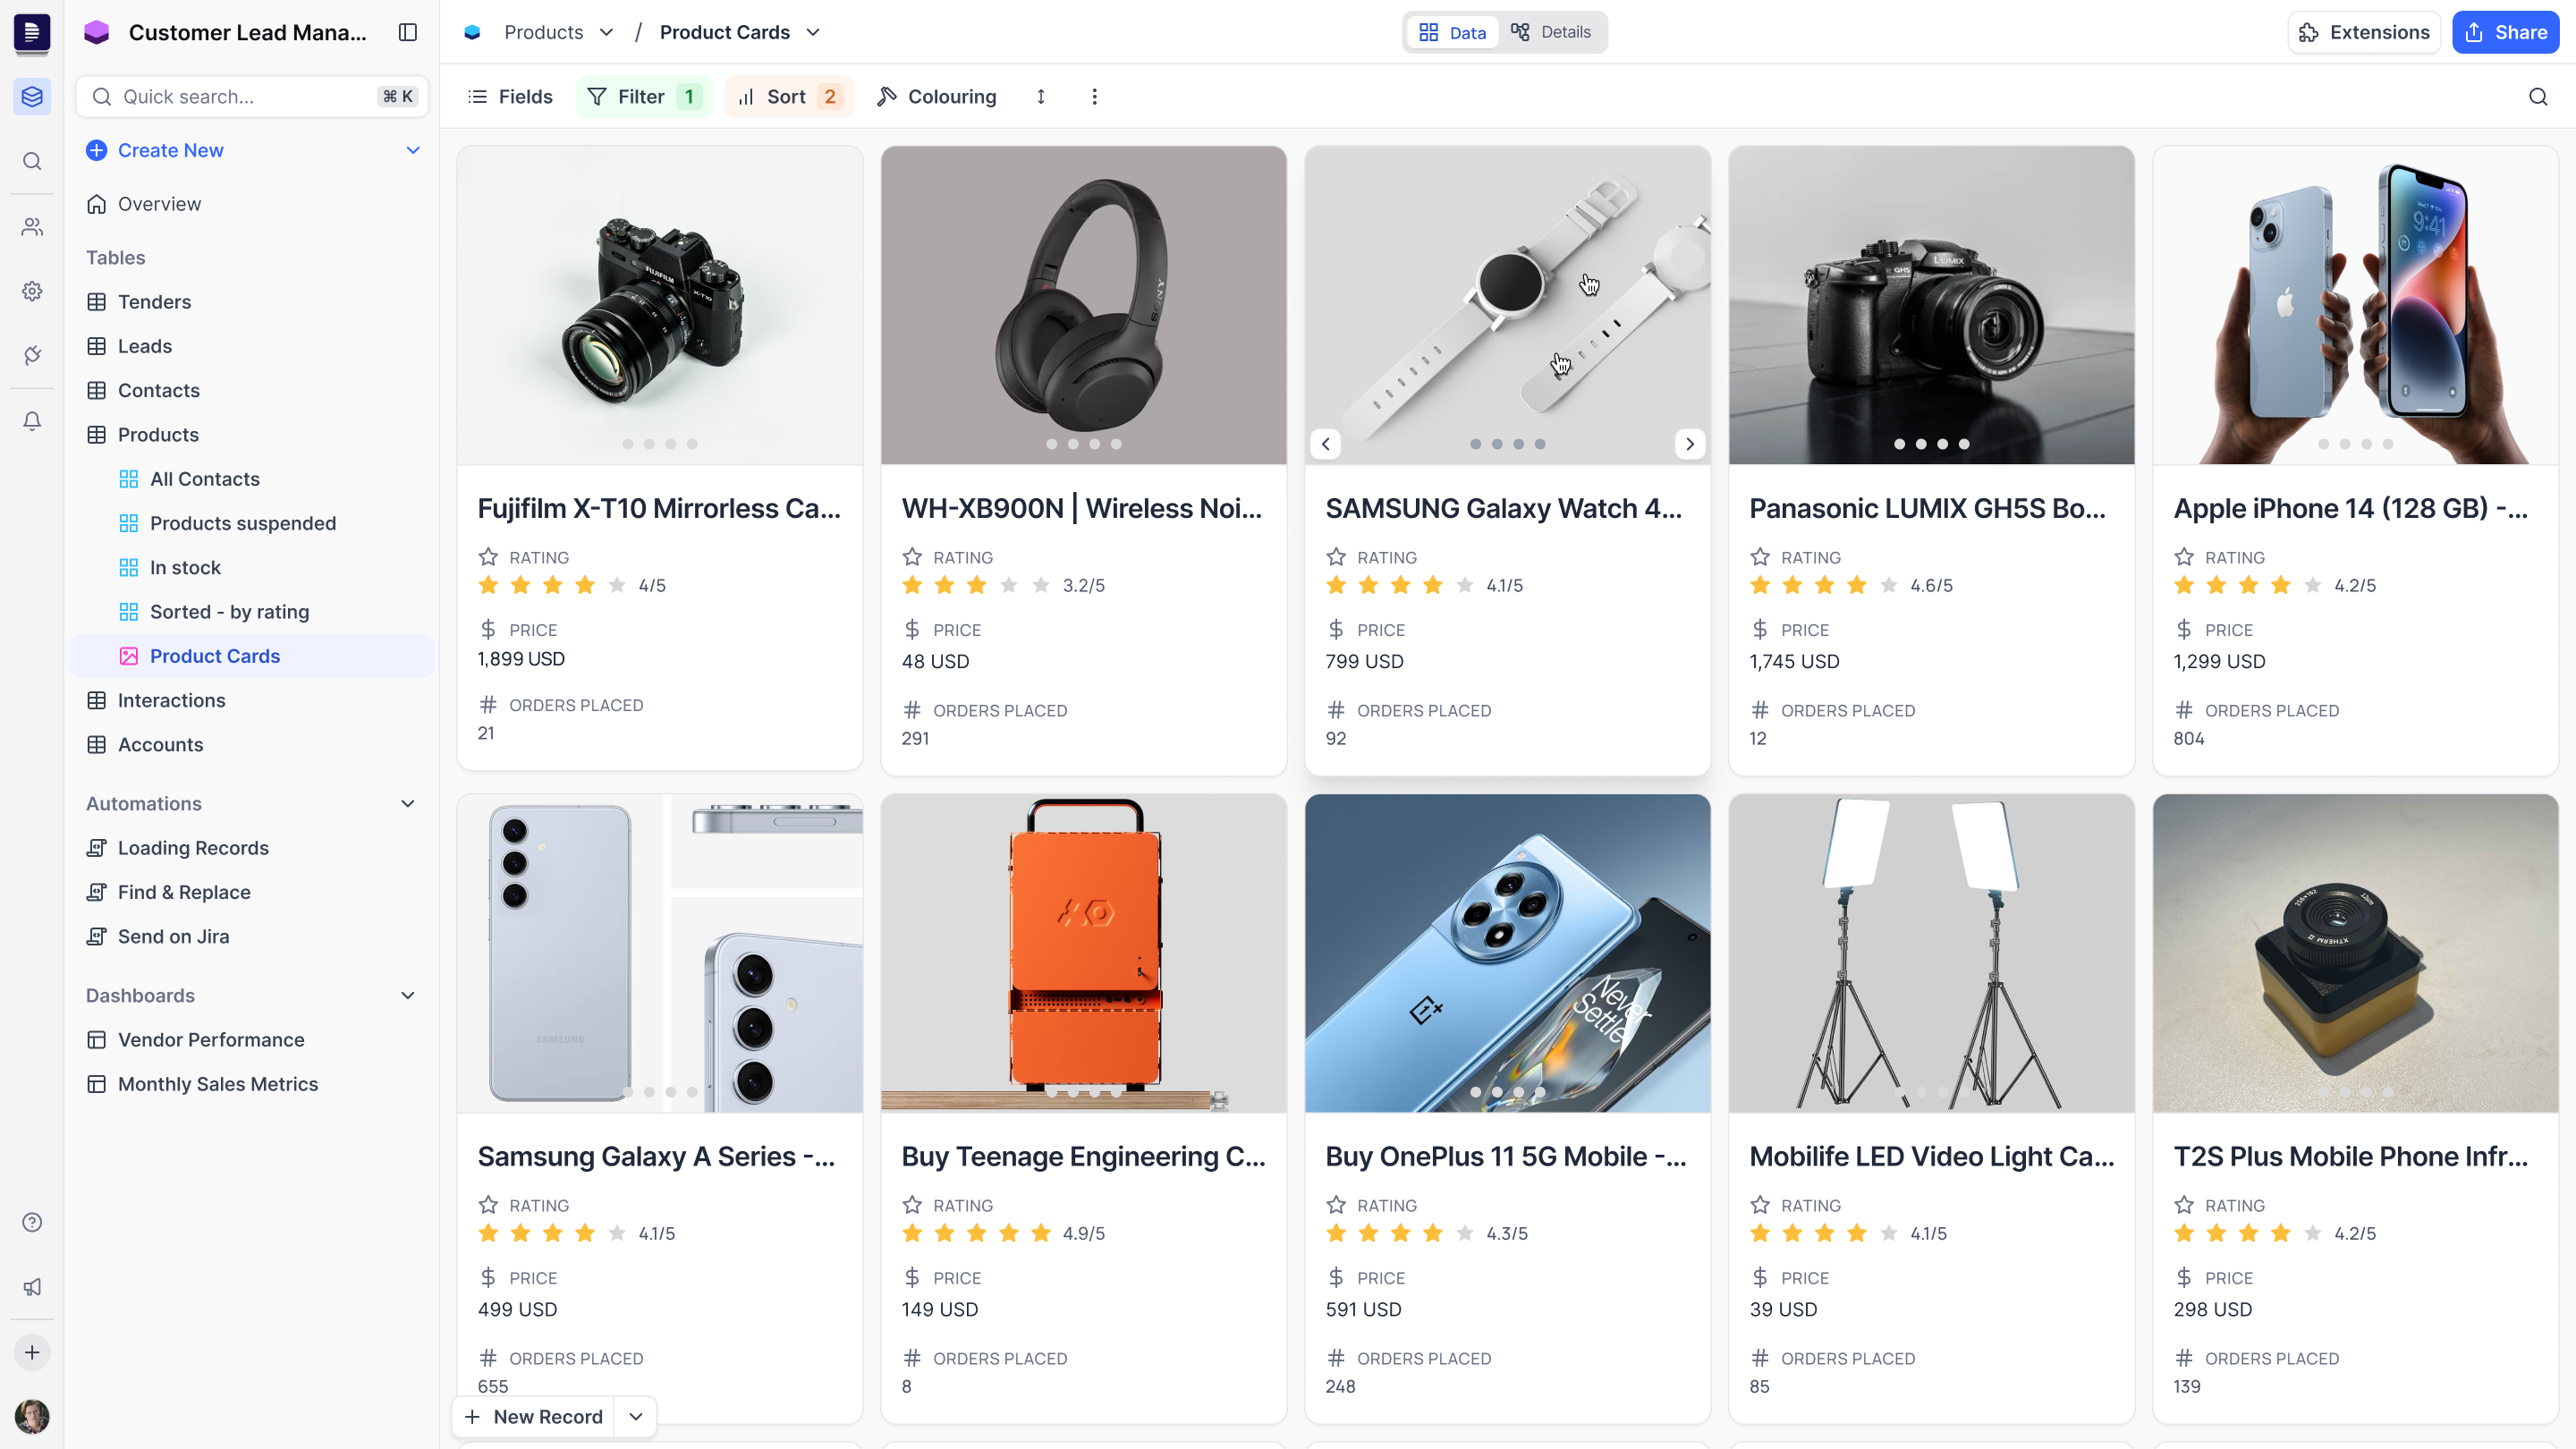Expand the Create New dropdown chevron
This screenshot has width=2576, height=1449.
pyautogui.click(x=413, y=150)
